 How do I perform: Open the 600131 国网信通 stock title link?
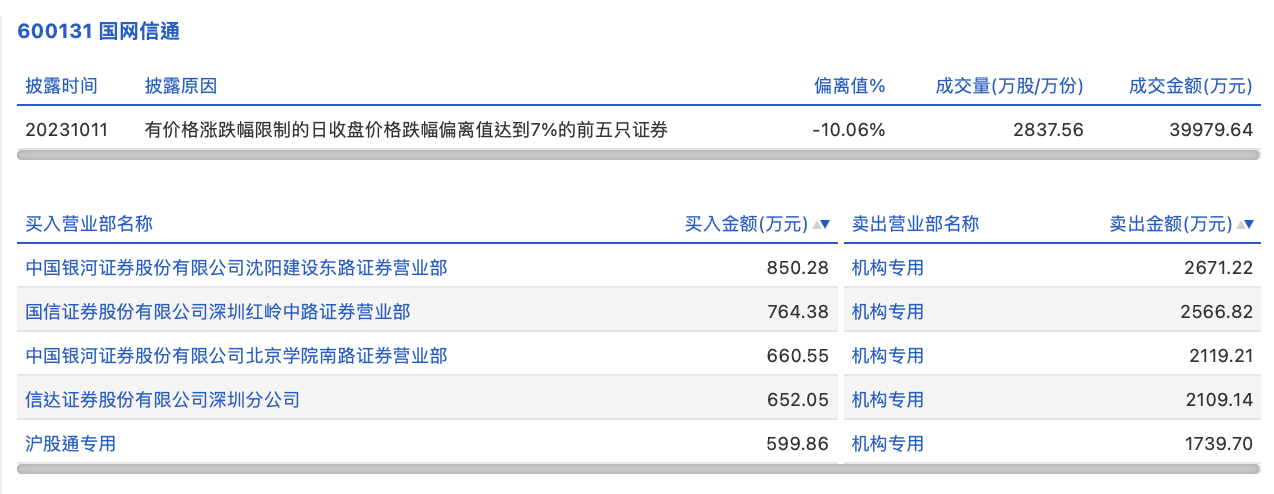pos(98,31)
